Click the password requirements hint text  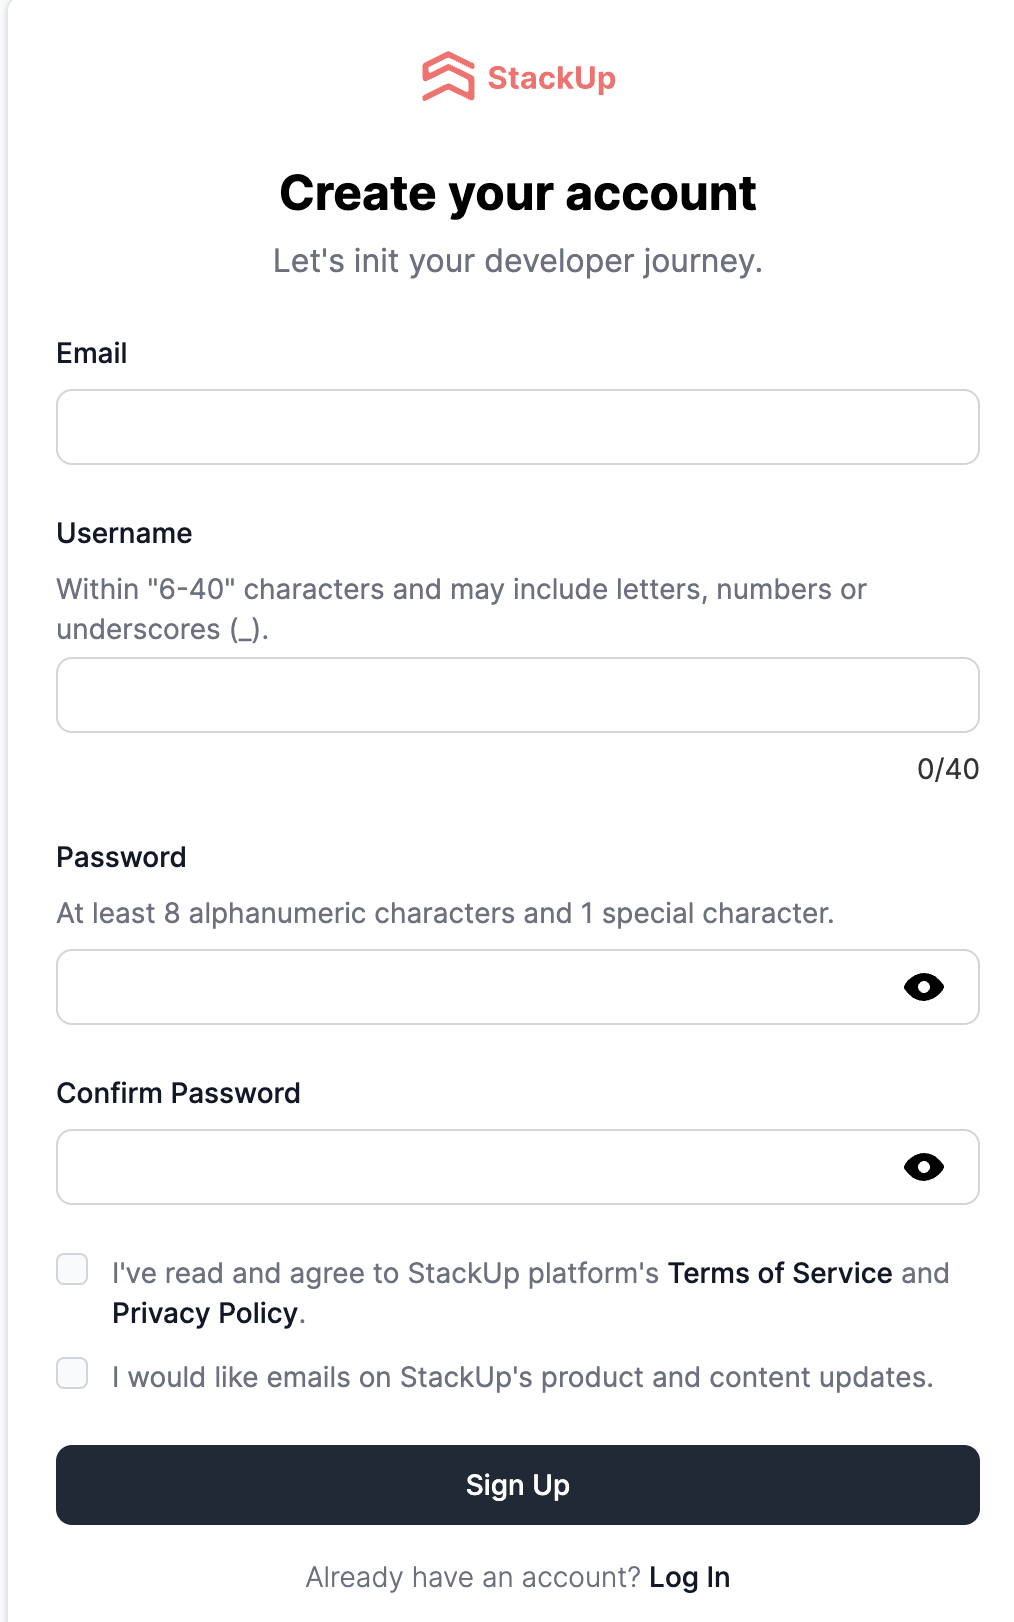[x=445, y=913]
